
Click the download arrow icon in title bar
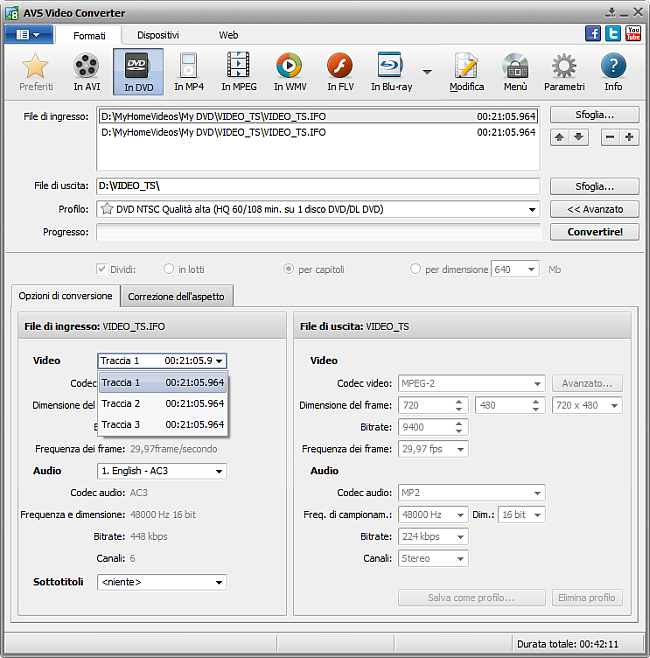(x=611, y=13)
